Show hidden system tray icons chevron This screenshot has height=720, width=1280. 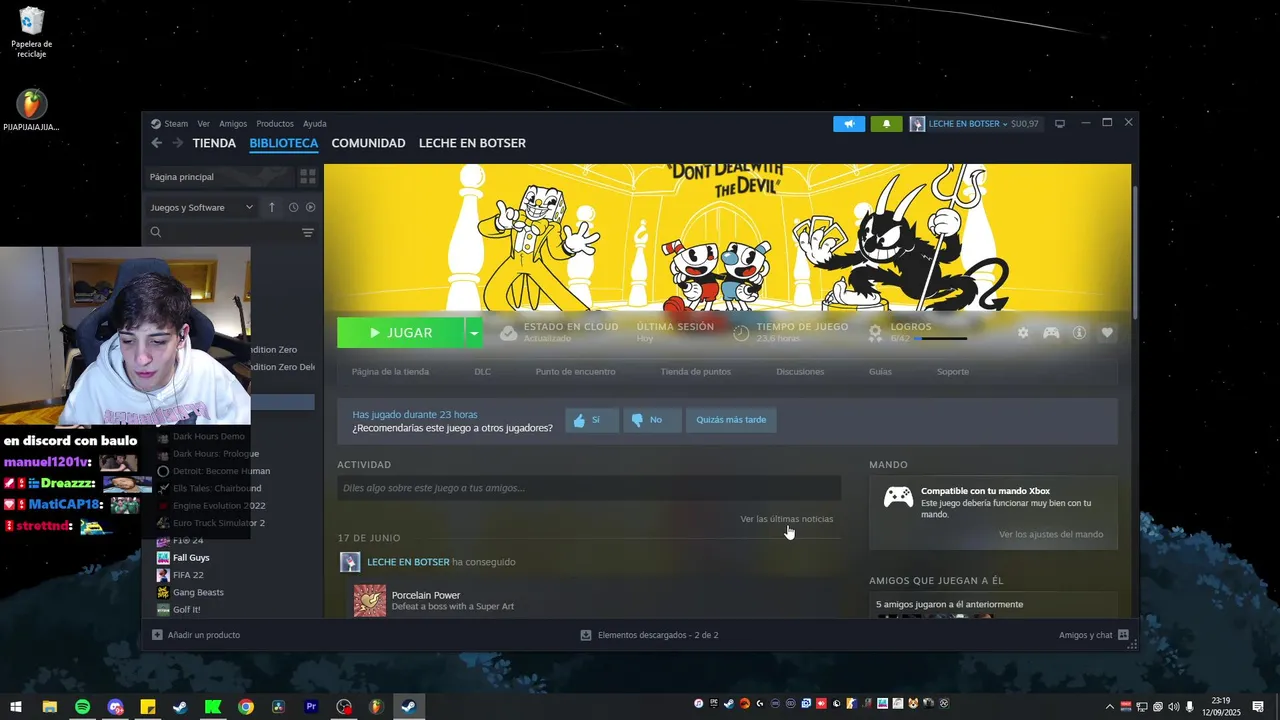tap(1109, 707)
